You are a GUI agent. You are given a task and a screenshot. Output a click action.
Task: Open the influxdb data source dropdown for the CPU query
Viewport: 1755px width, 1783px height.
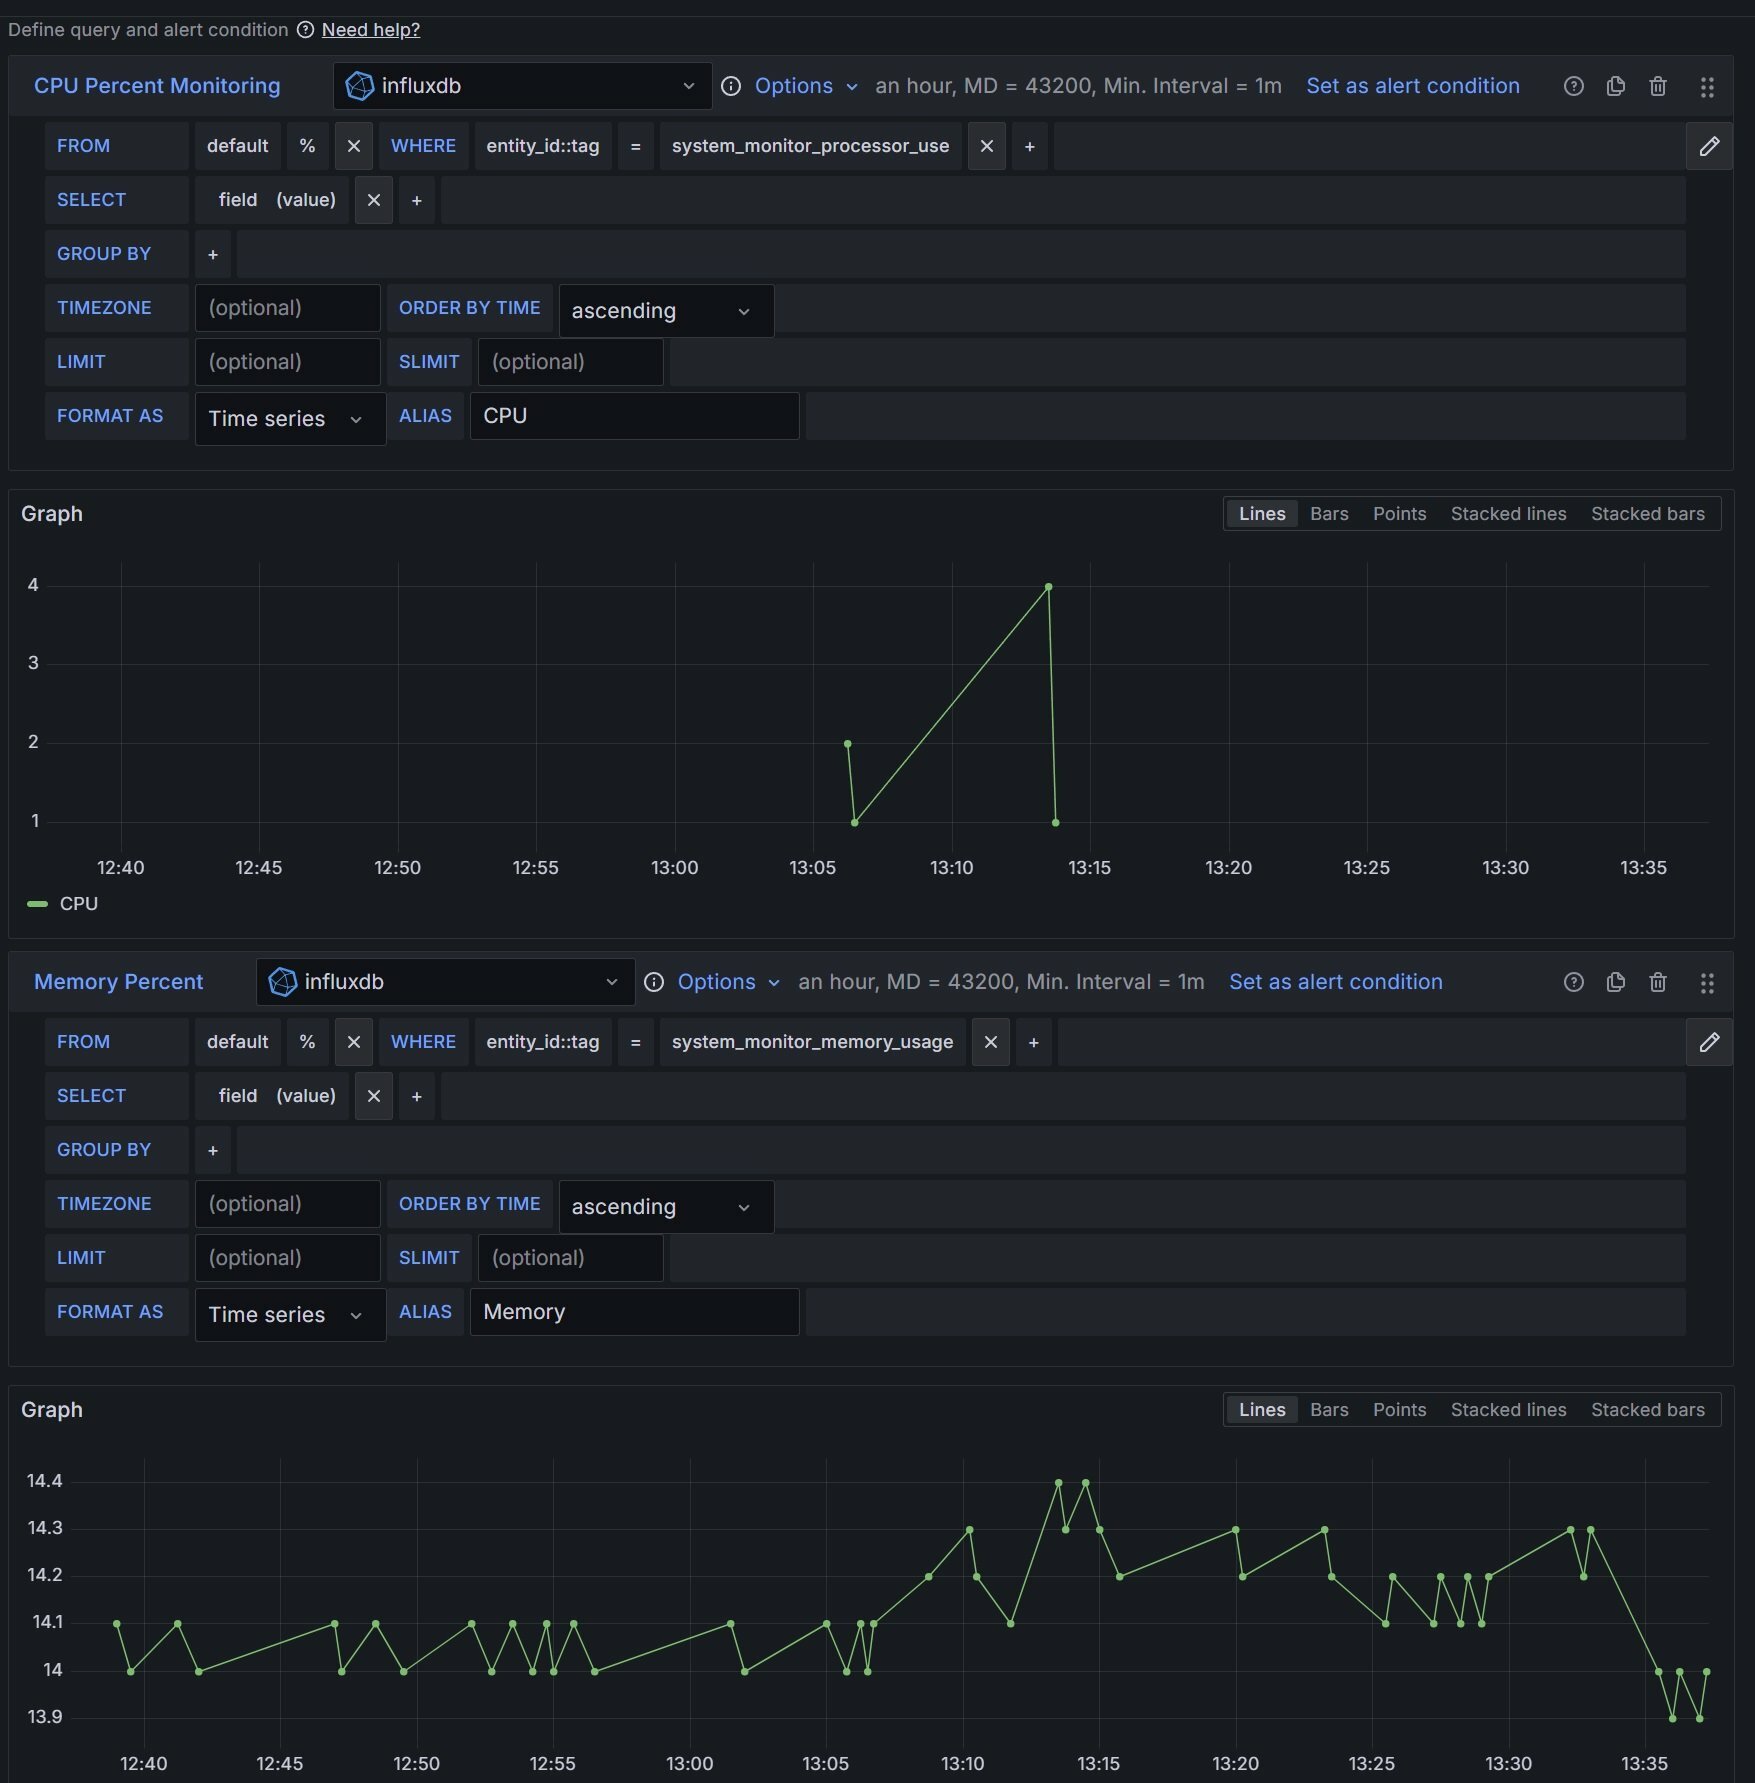click(522, 86)
